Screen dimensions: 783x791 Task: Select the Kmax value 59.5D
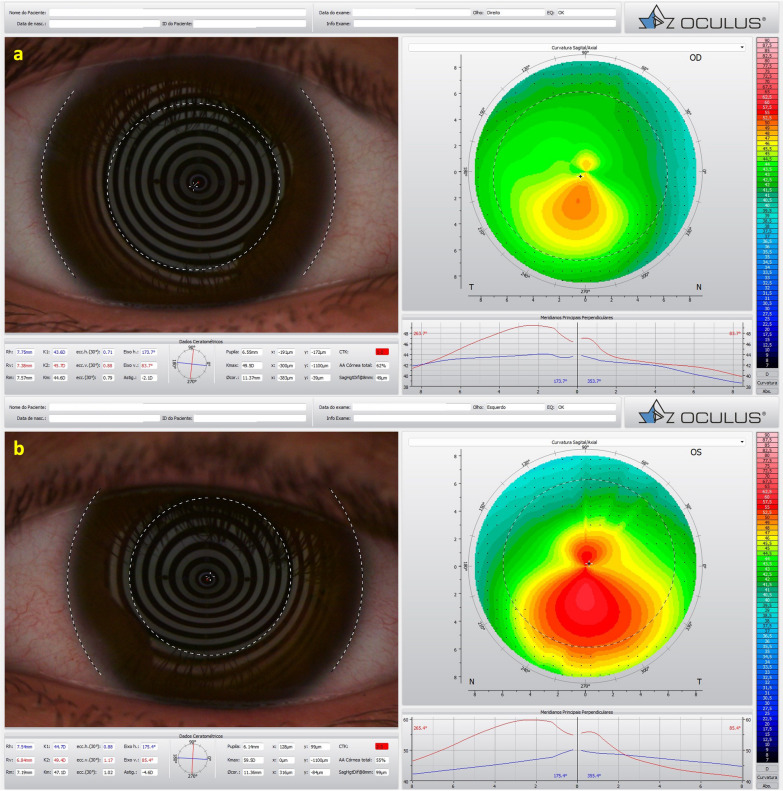click(x=252, y=760)
